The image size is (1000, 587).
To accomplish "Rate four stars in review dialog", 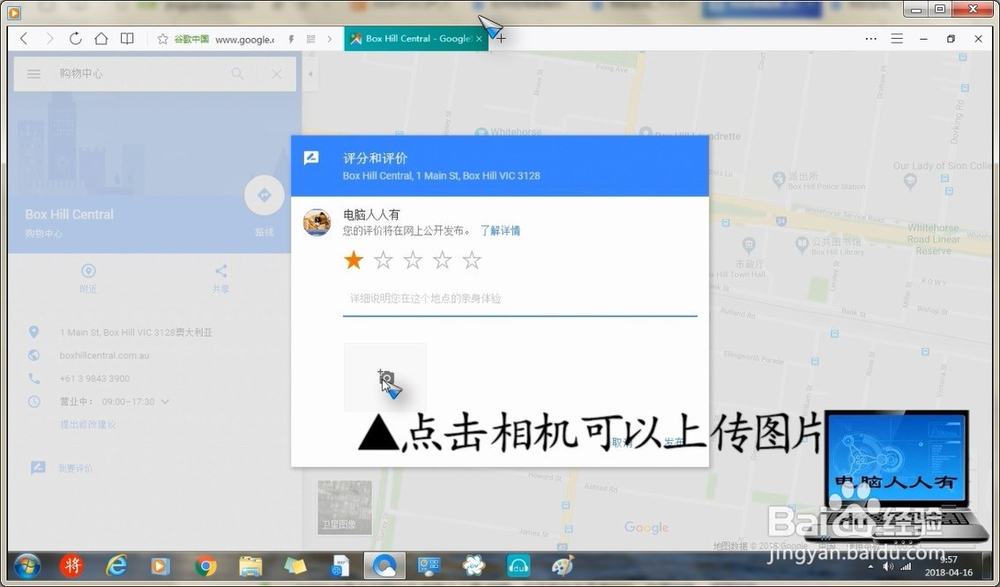I will pyautogui.click(x=442, y=260).
